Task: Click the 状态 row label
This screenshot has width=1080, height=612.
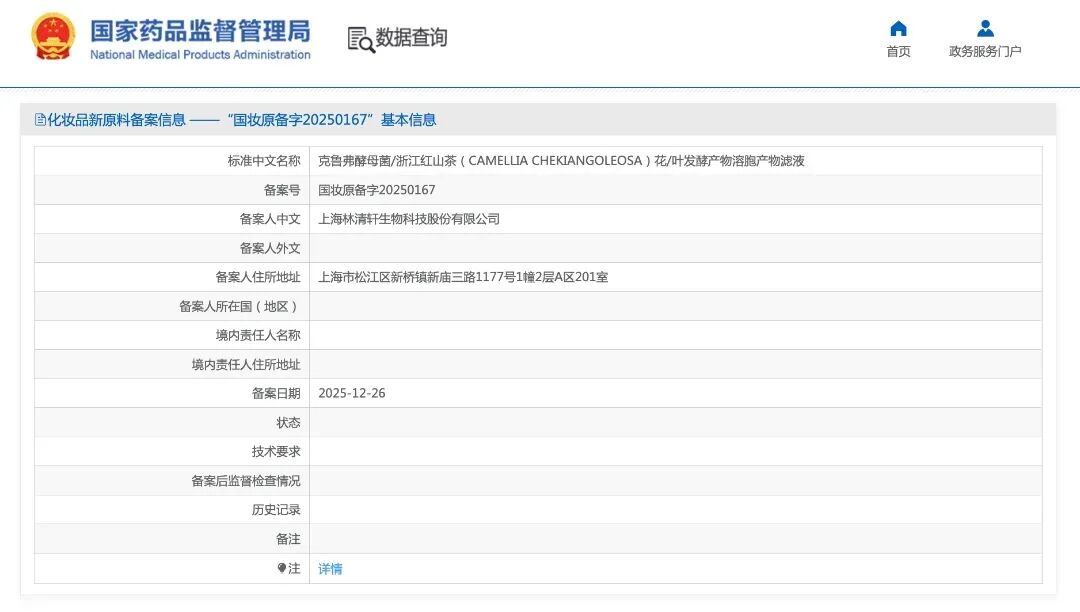Action: coord(288,422)
